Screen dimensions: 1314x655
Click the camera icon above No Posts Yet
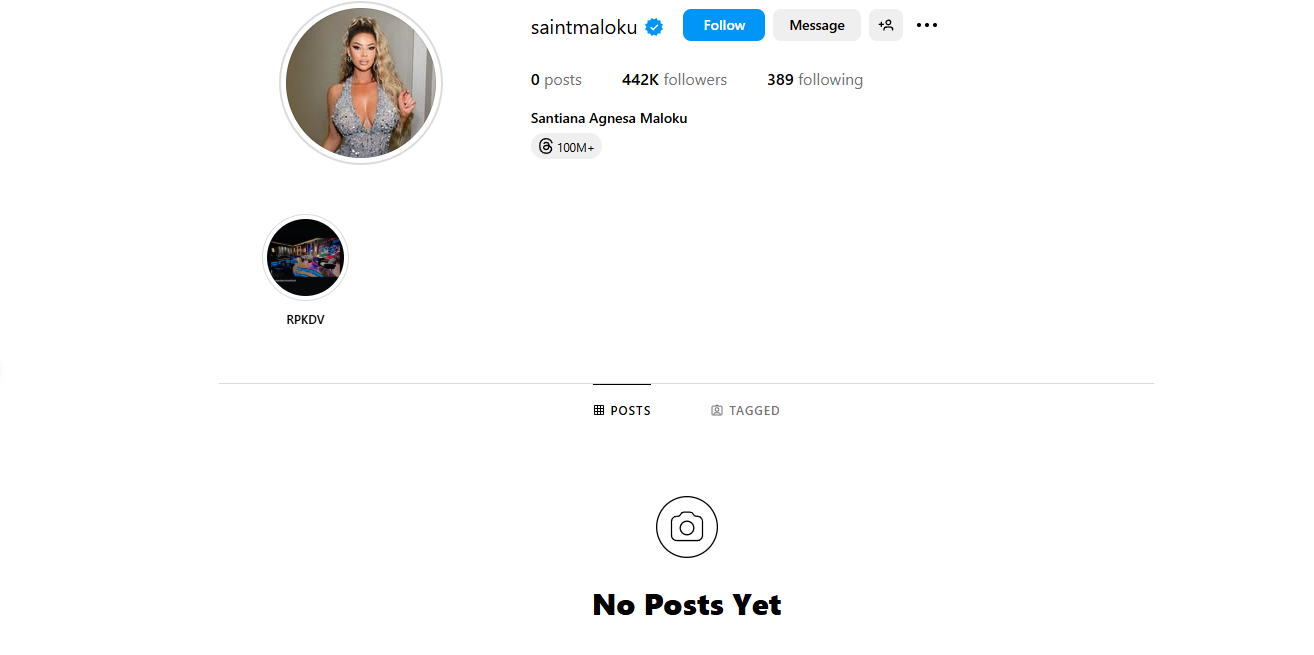[687, 527]
